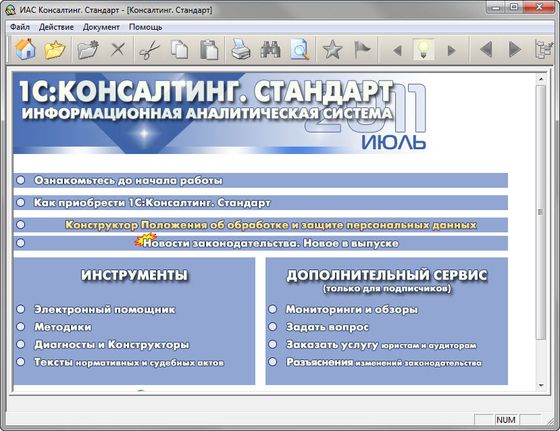Select the radio bullet beside Электронный помощник
560x431 pixels.
point(21,309)
